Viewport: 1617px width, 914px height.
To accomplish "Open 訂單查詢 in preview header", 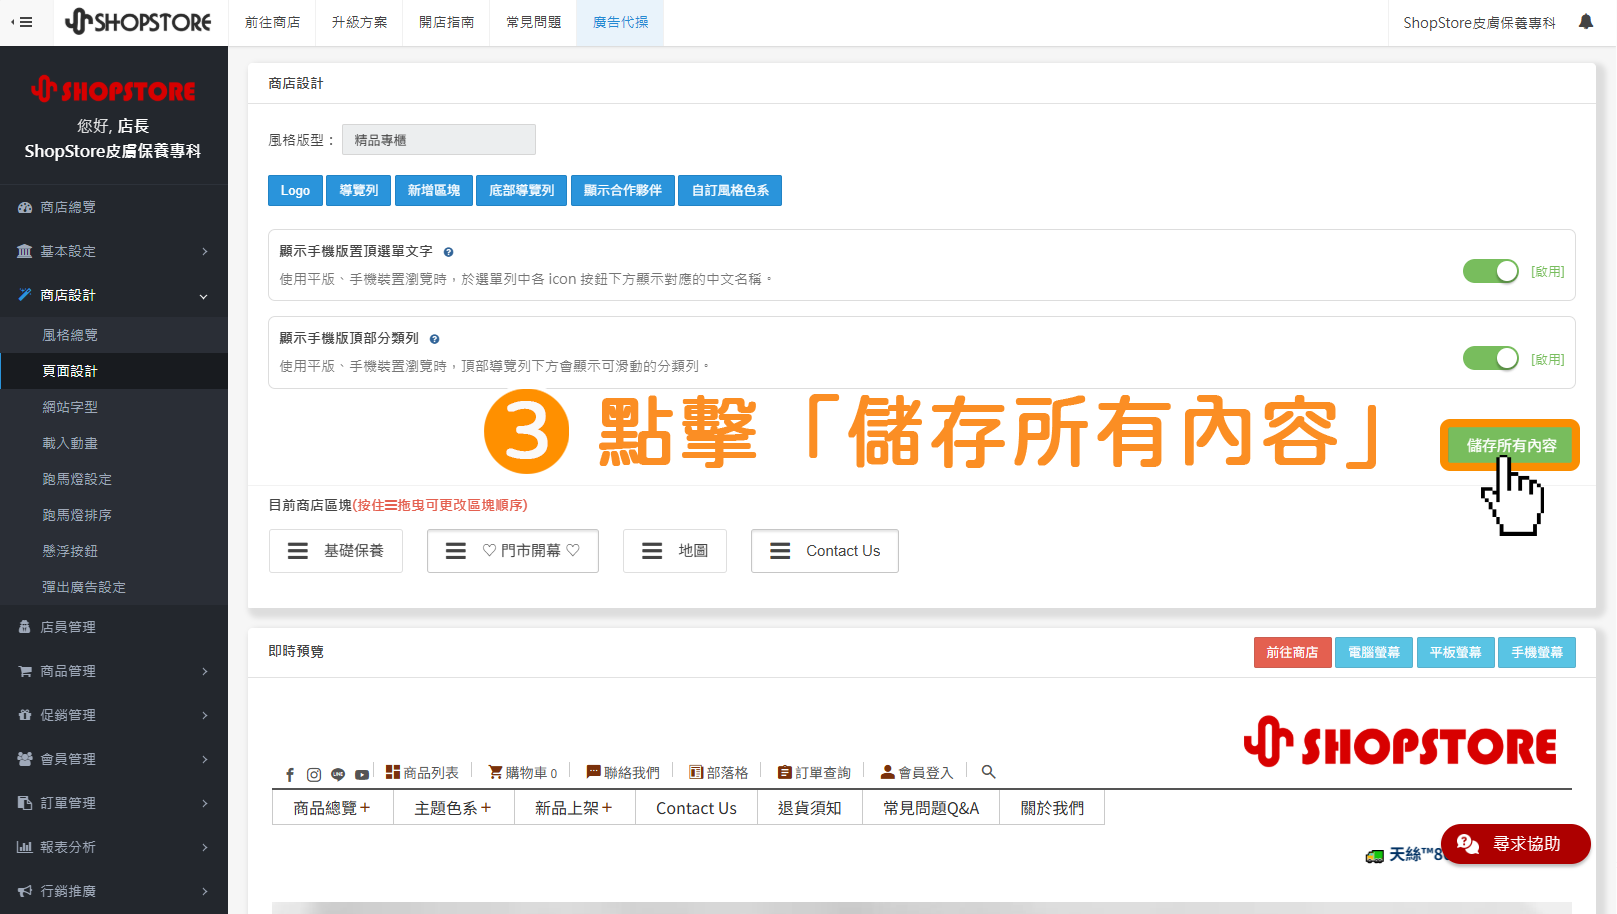I will coord(814,772).
